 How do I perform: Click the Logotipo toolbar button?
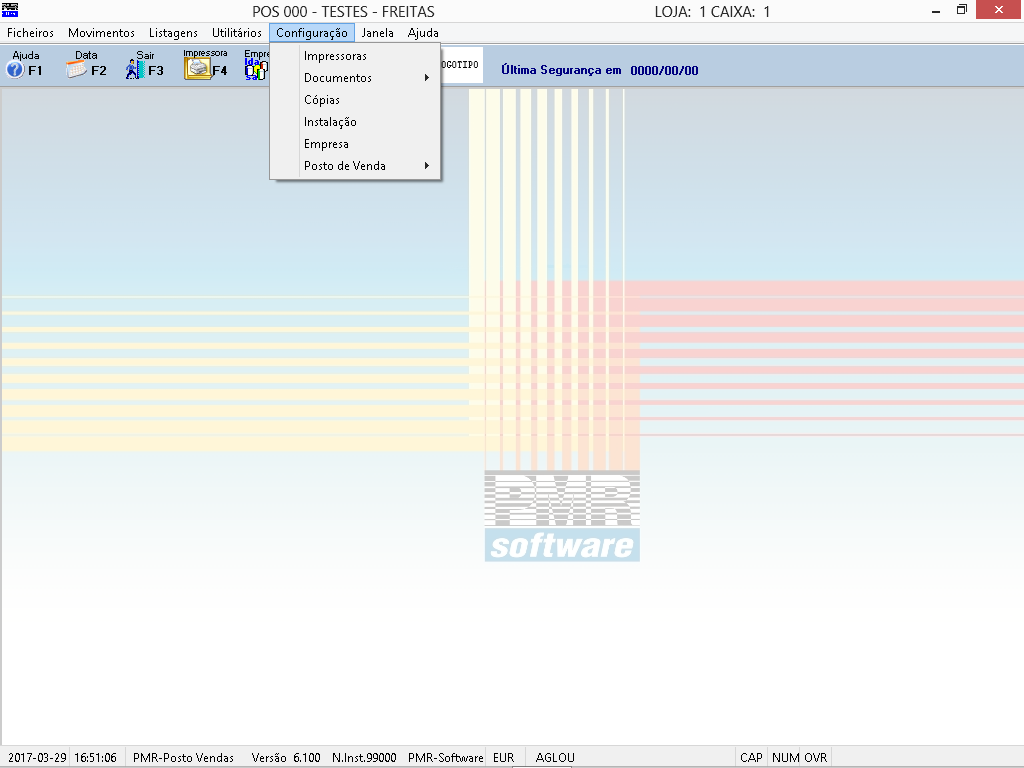pyautogui.click(x=461, y=65)
